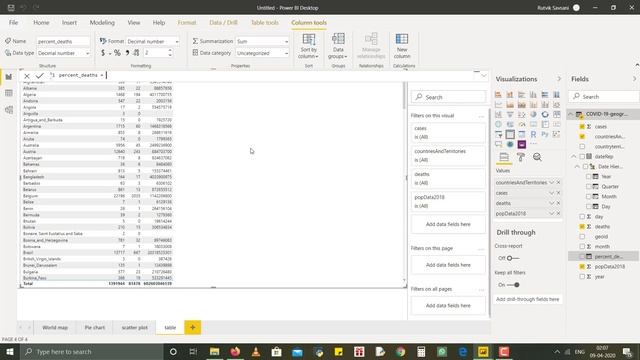Uncheck the deaths field checkbox
Image resolution: width=640 pixels, height=360 pixels.
coord(582,227)
